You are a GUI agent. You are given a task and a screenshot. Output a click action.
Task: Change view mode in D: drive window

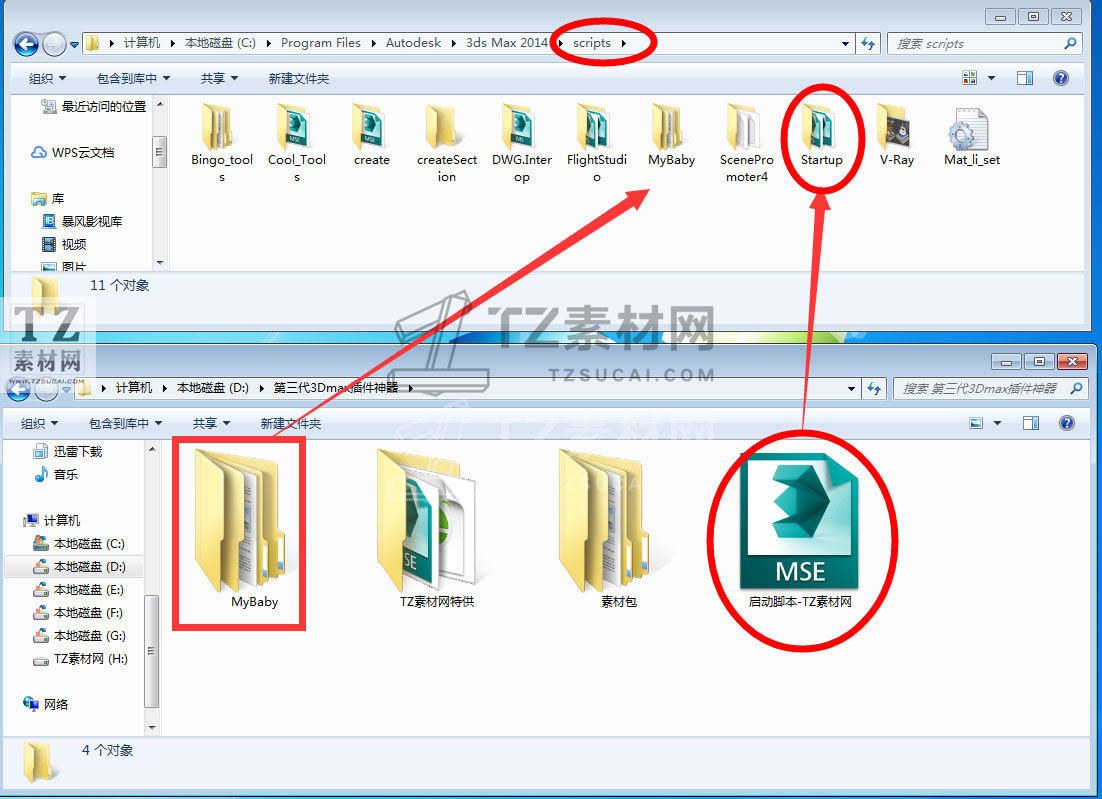pos(975,423)
